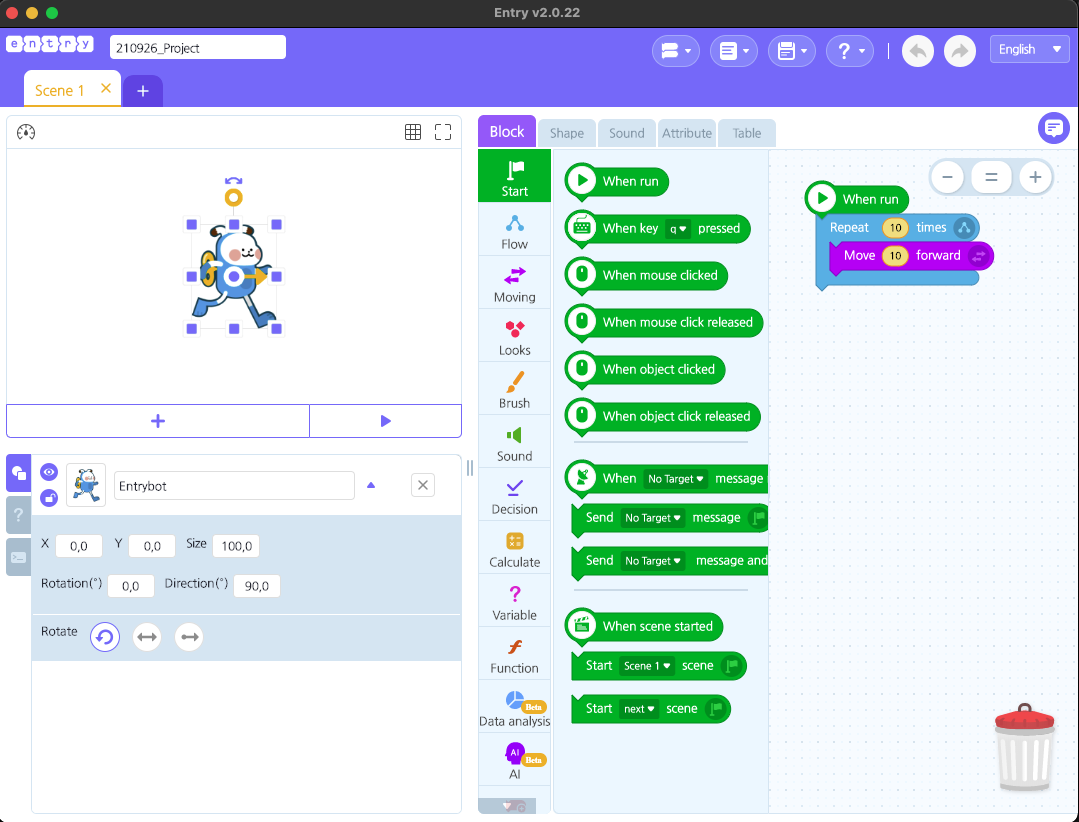Reset workspace zoom with equals button
The width and height of the screenshot is (1079, 822).
[x=991, y=177]
